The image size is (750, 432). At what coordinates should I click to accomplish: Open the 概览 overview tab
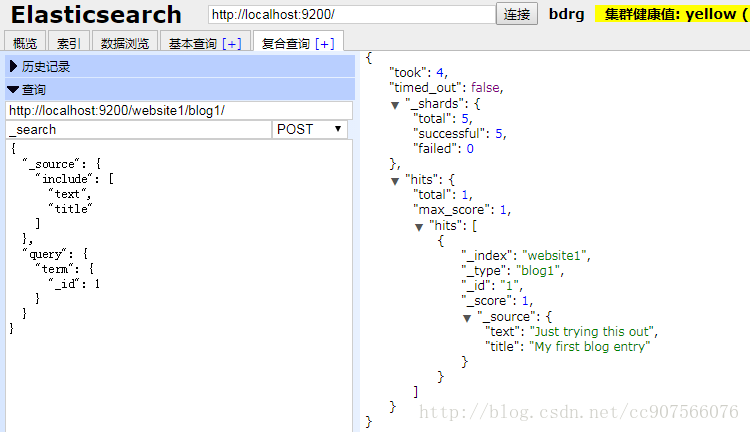25,43
